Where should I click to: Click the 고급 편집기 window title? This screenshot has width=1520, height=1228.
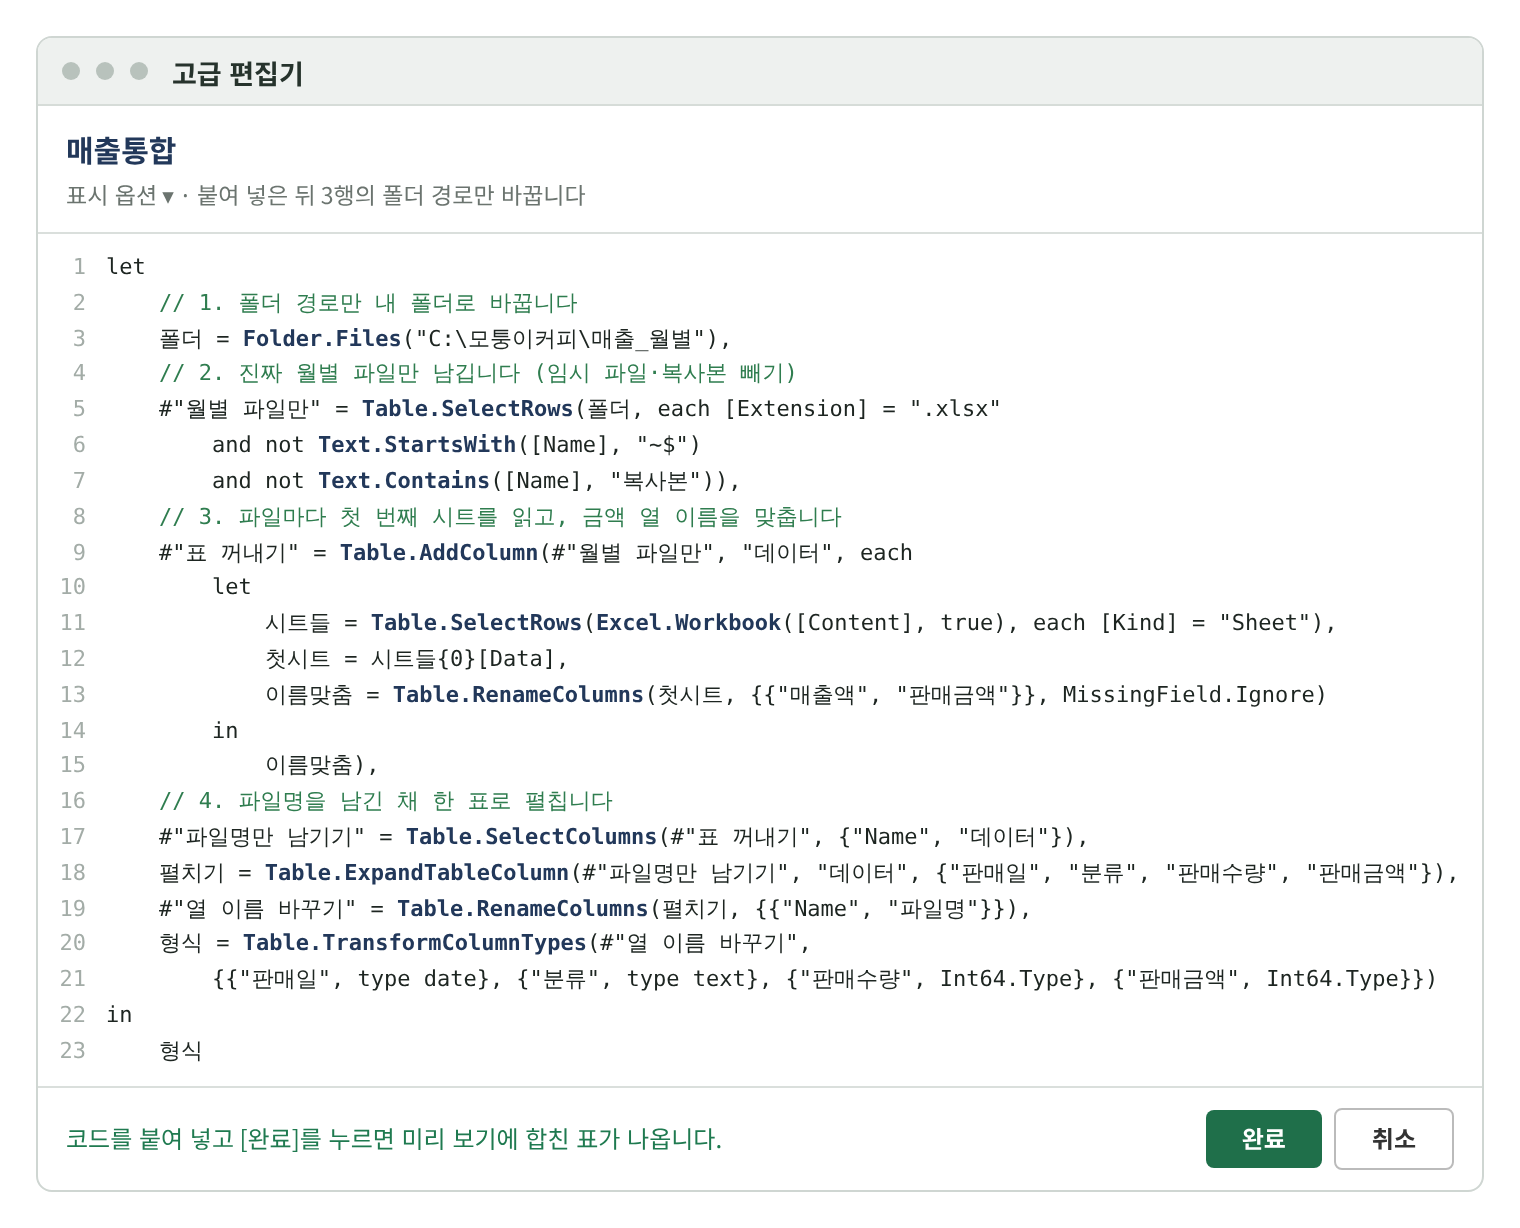point(237,73)
